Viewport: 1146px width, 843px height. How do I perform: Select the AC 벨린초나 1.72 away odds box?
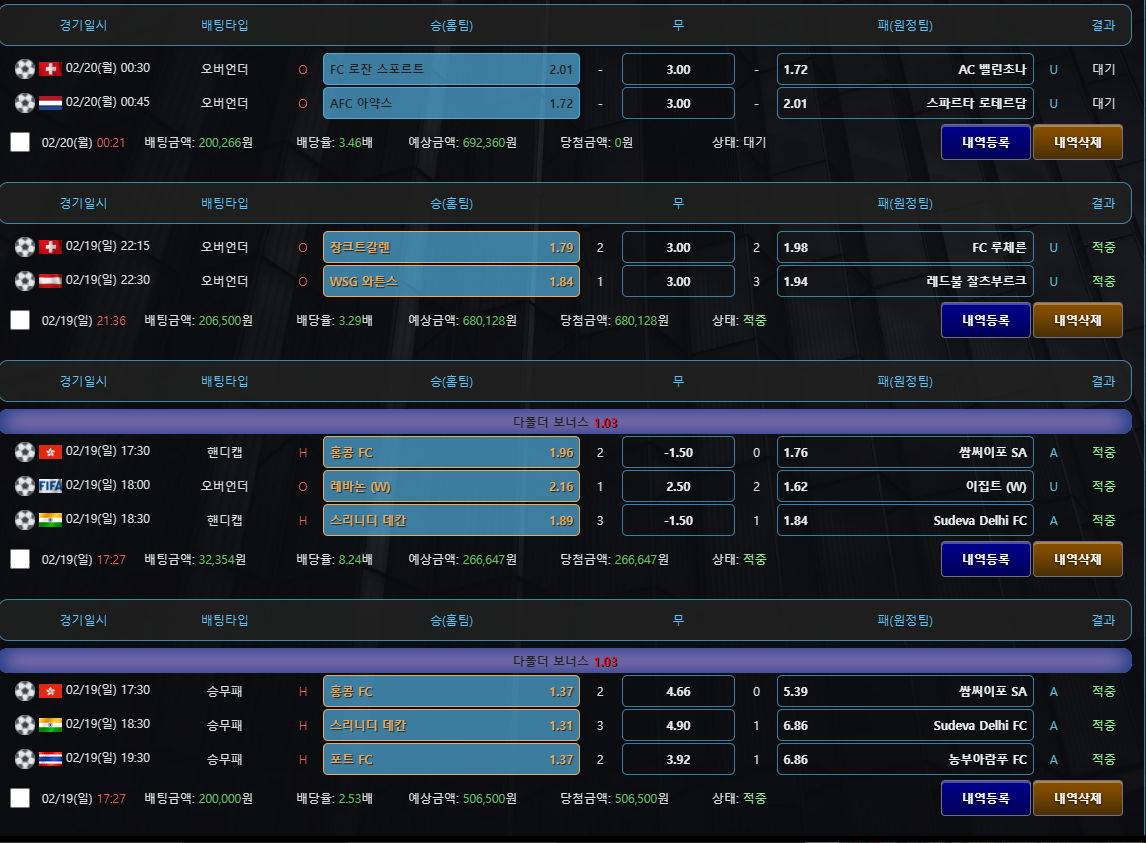click(905, 69)
